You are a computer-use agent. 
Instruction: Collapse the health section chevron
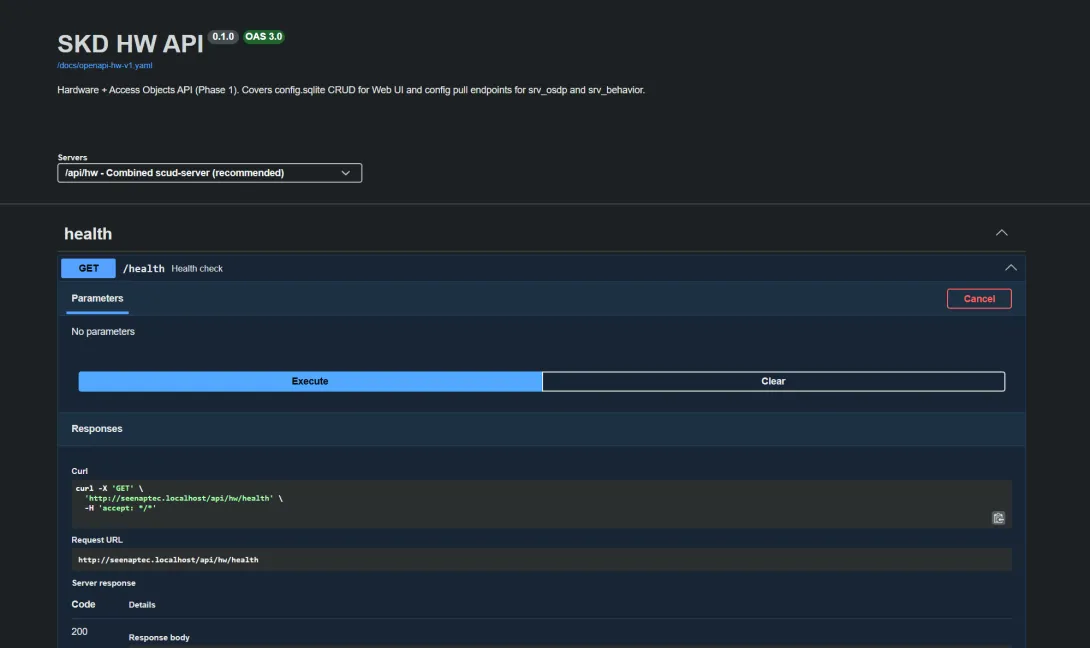click(x=1002, y=233)
